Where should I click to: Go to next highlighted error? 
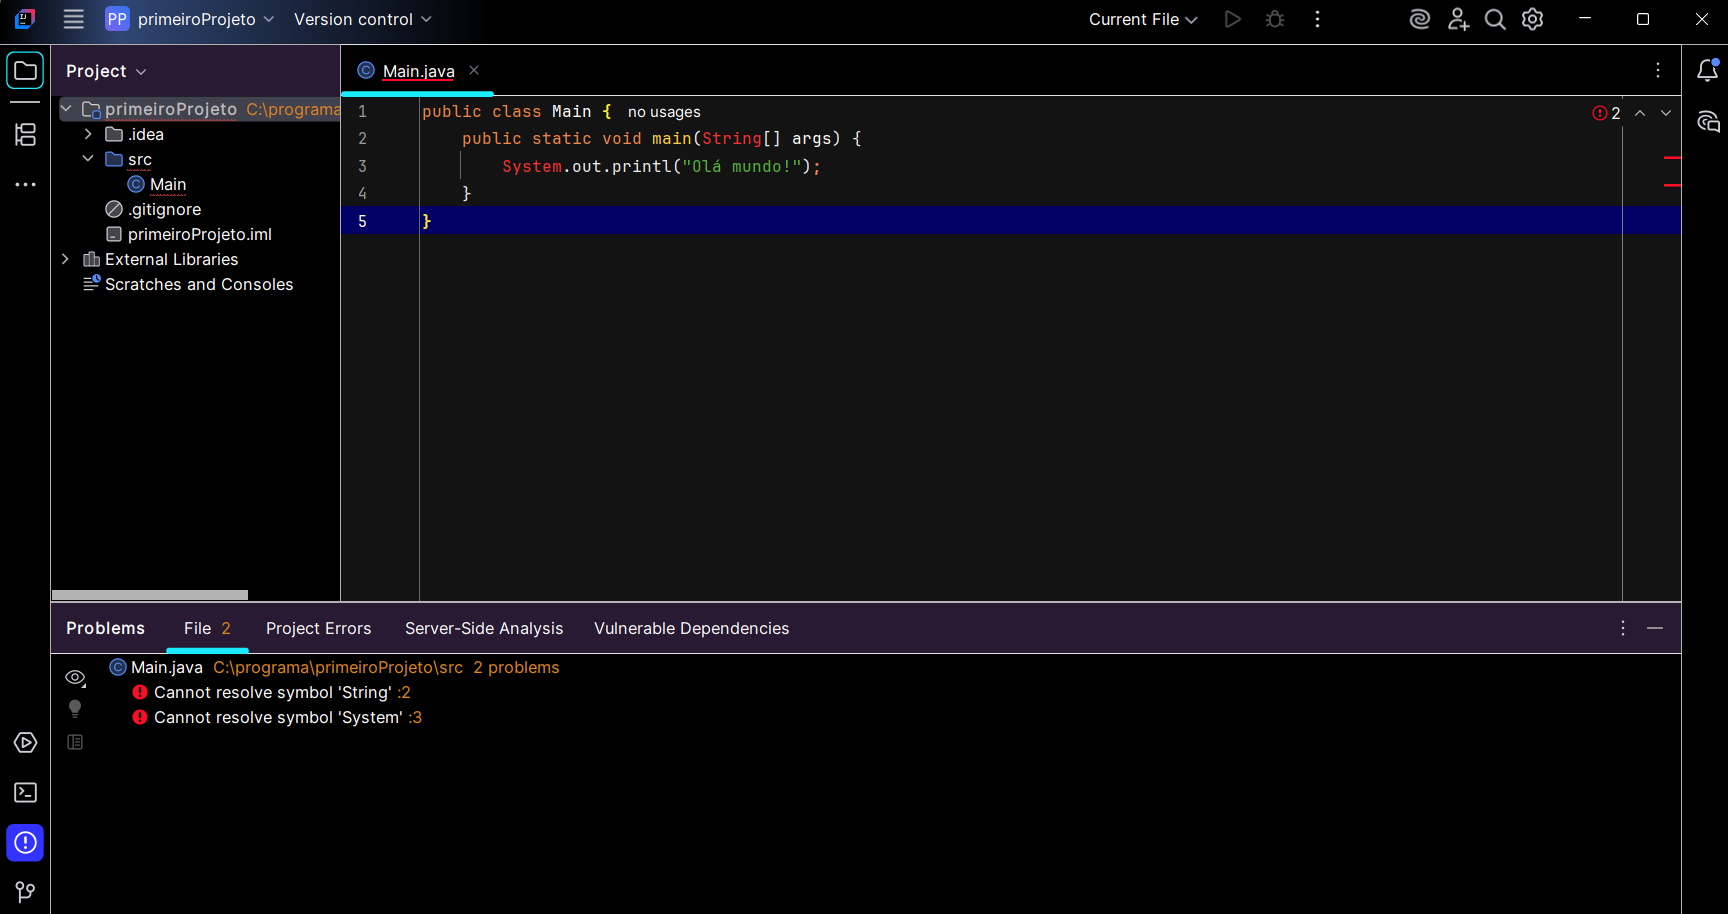point(1666,113)
